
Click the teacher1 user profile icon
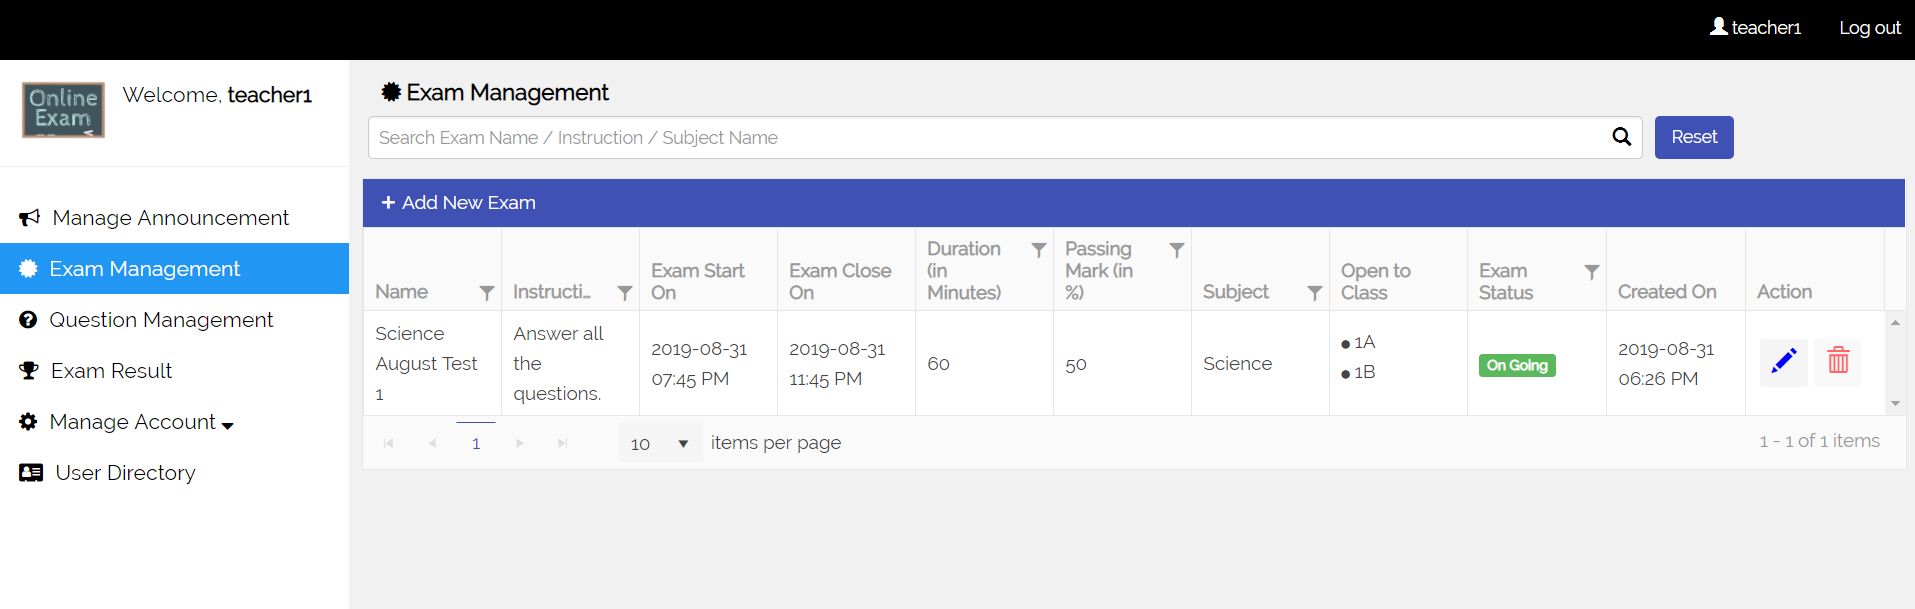(1719, 27)
